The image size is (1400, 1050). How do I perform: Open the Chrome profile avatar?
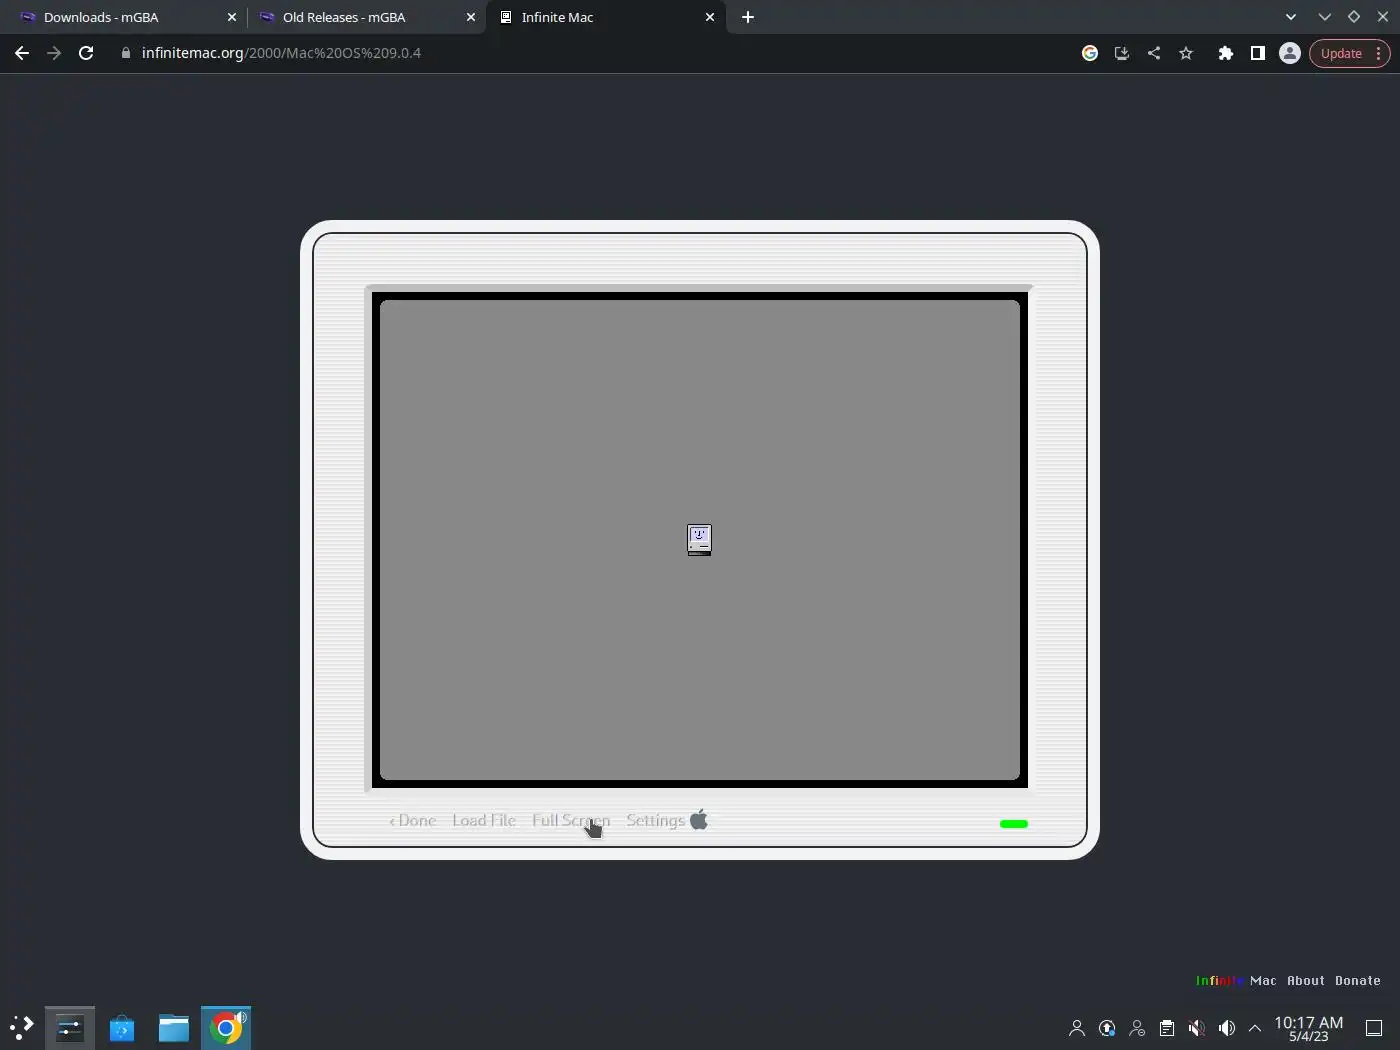coord(1290,53)
